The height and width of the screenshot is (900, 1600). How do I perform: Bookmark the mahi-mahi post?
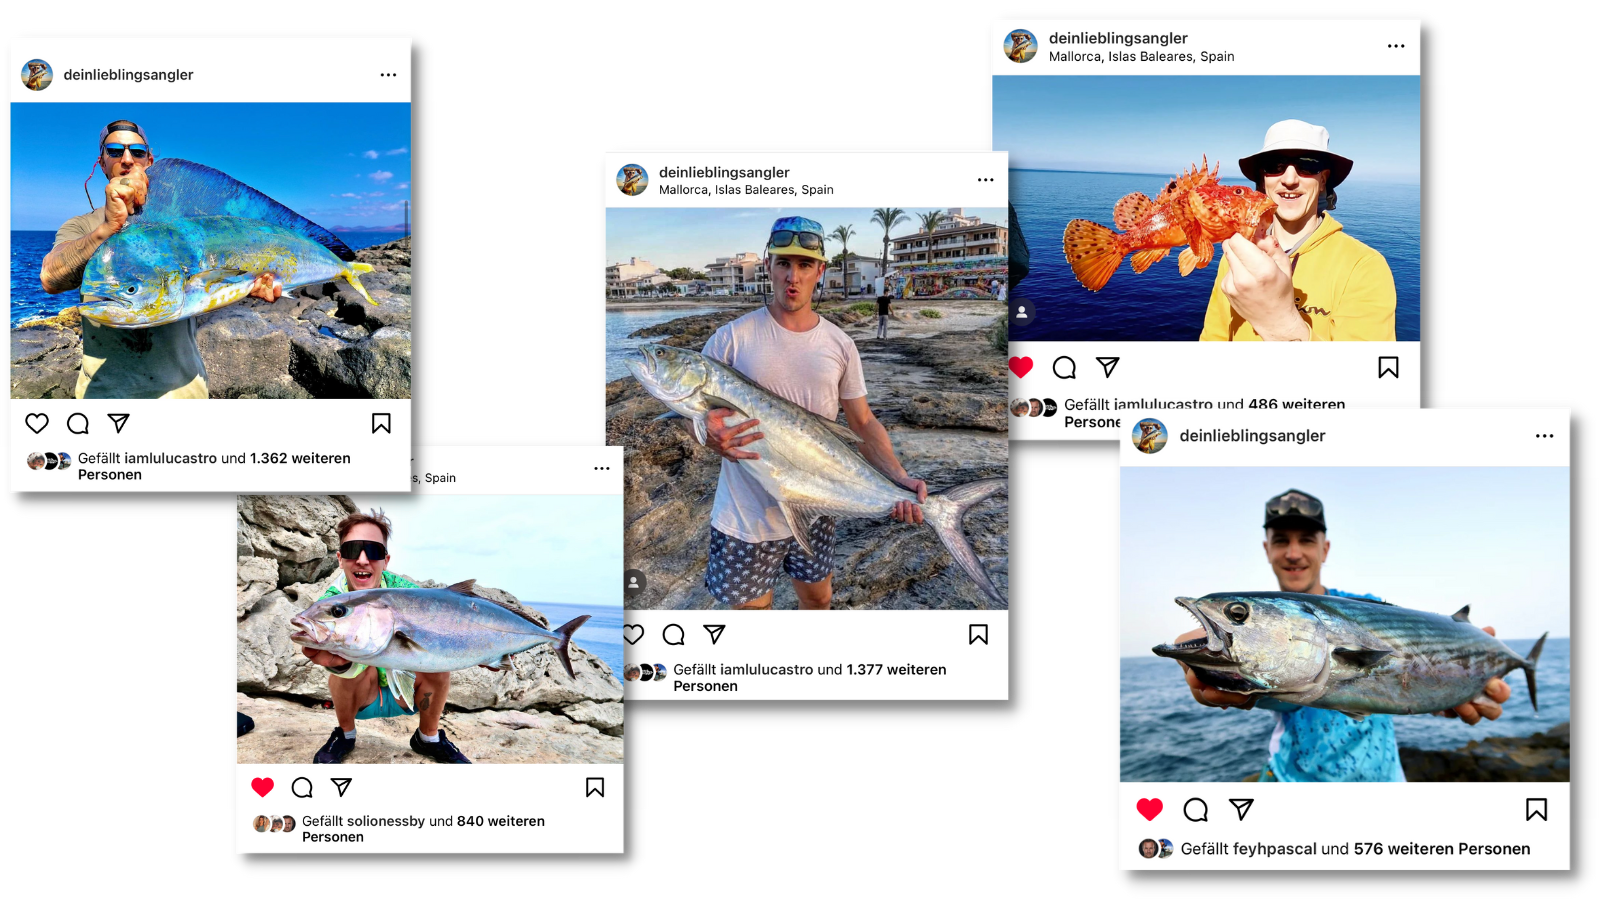click(381, 423)
